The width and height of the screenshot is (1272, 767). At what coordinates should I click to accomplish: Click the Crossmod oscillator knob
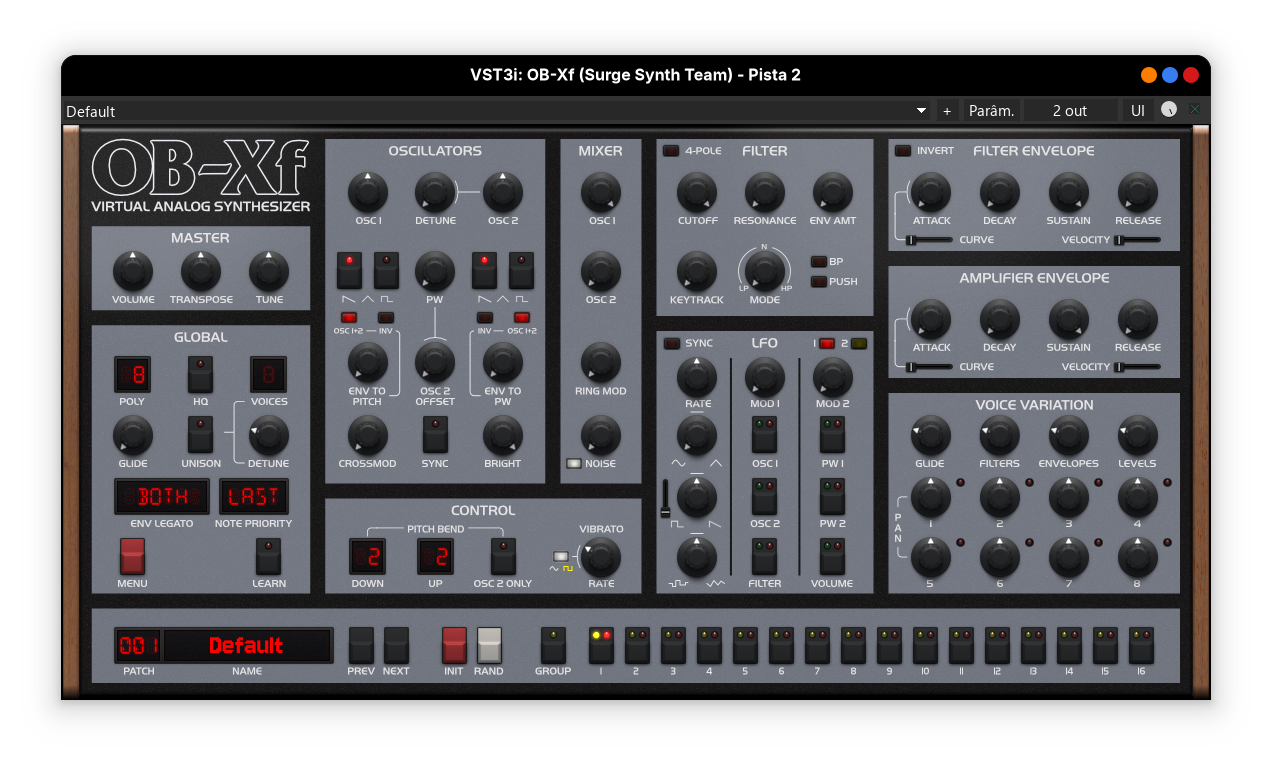pos(367,436)
